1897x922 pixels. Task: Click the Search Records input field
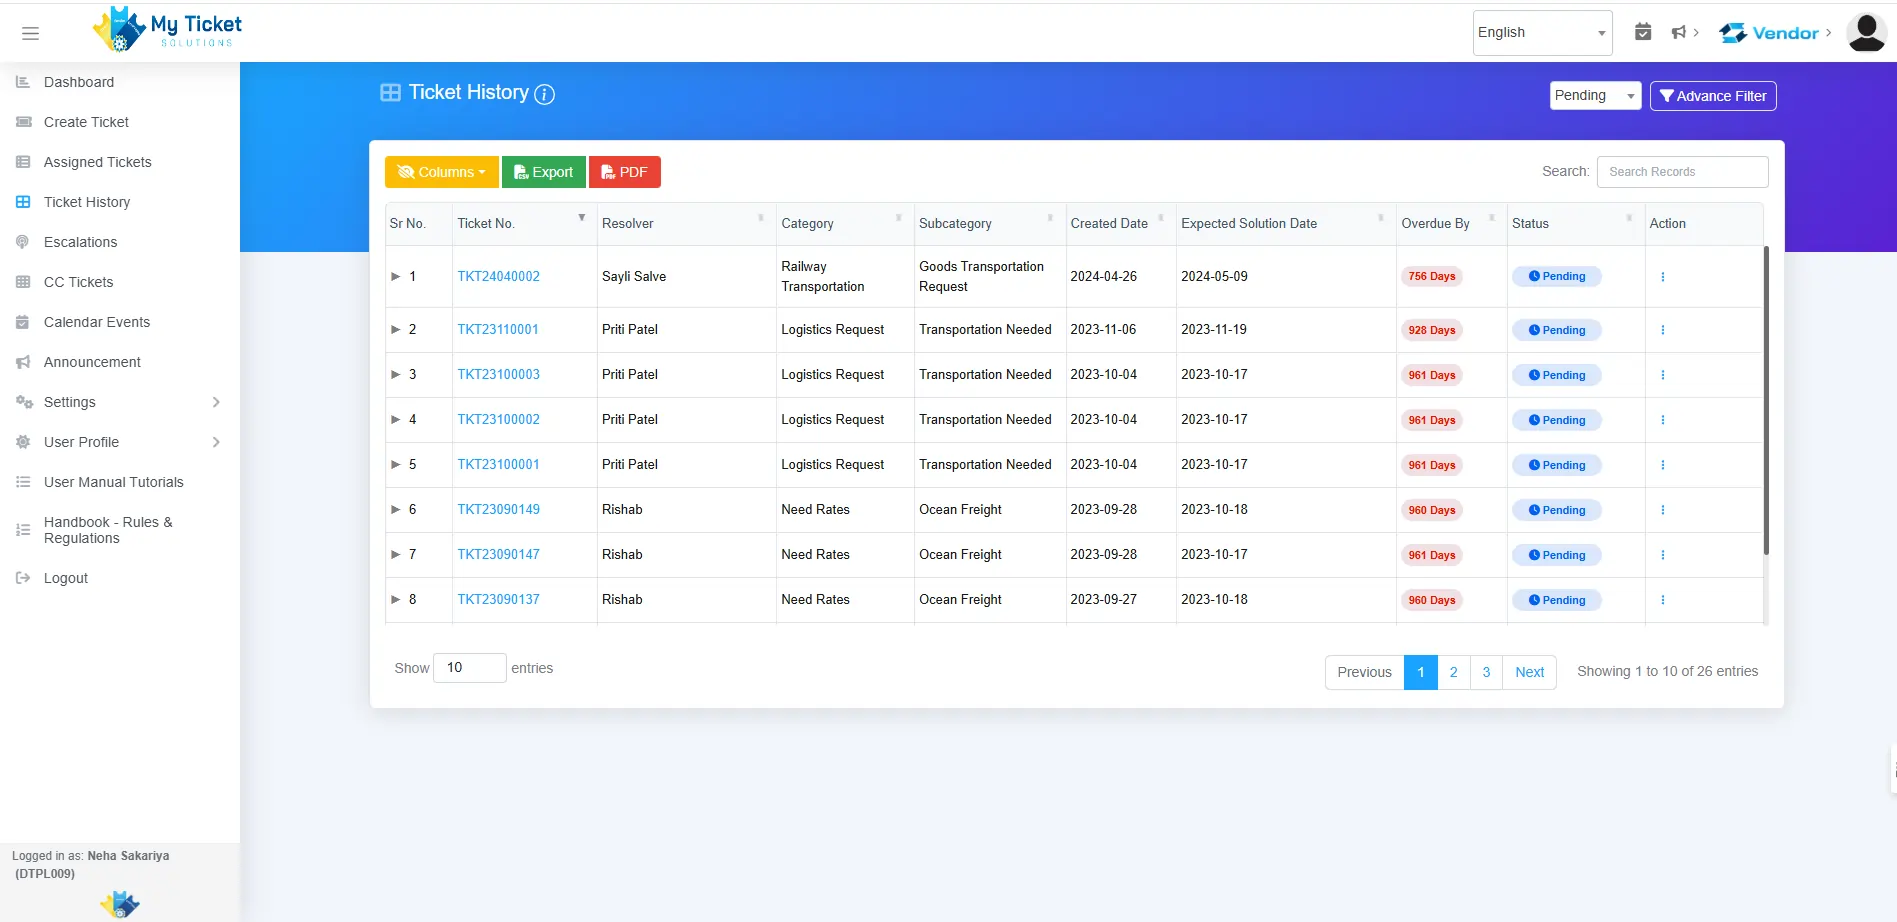pos(1682,172)
